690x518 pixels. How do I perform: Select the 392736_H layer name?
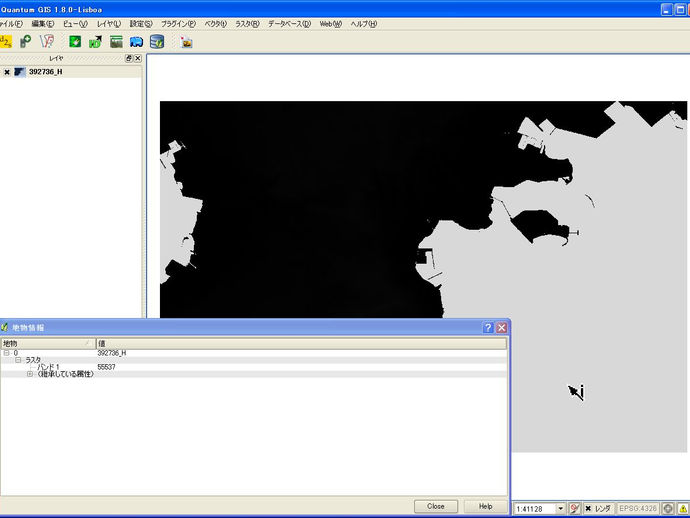tap(45, 72)
